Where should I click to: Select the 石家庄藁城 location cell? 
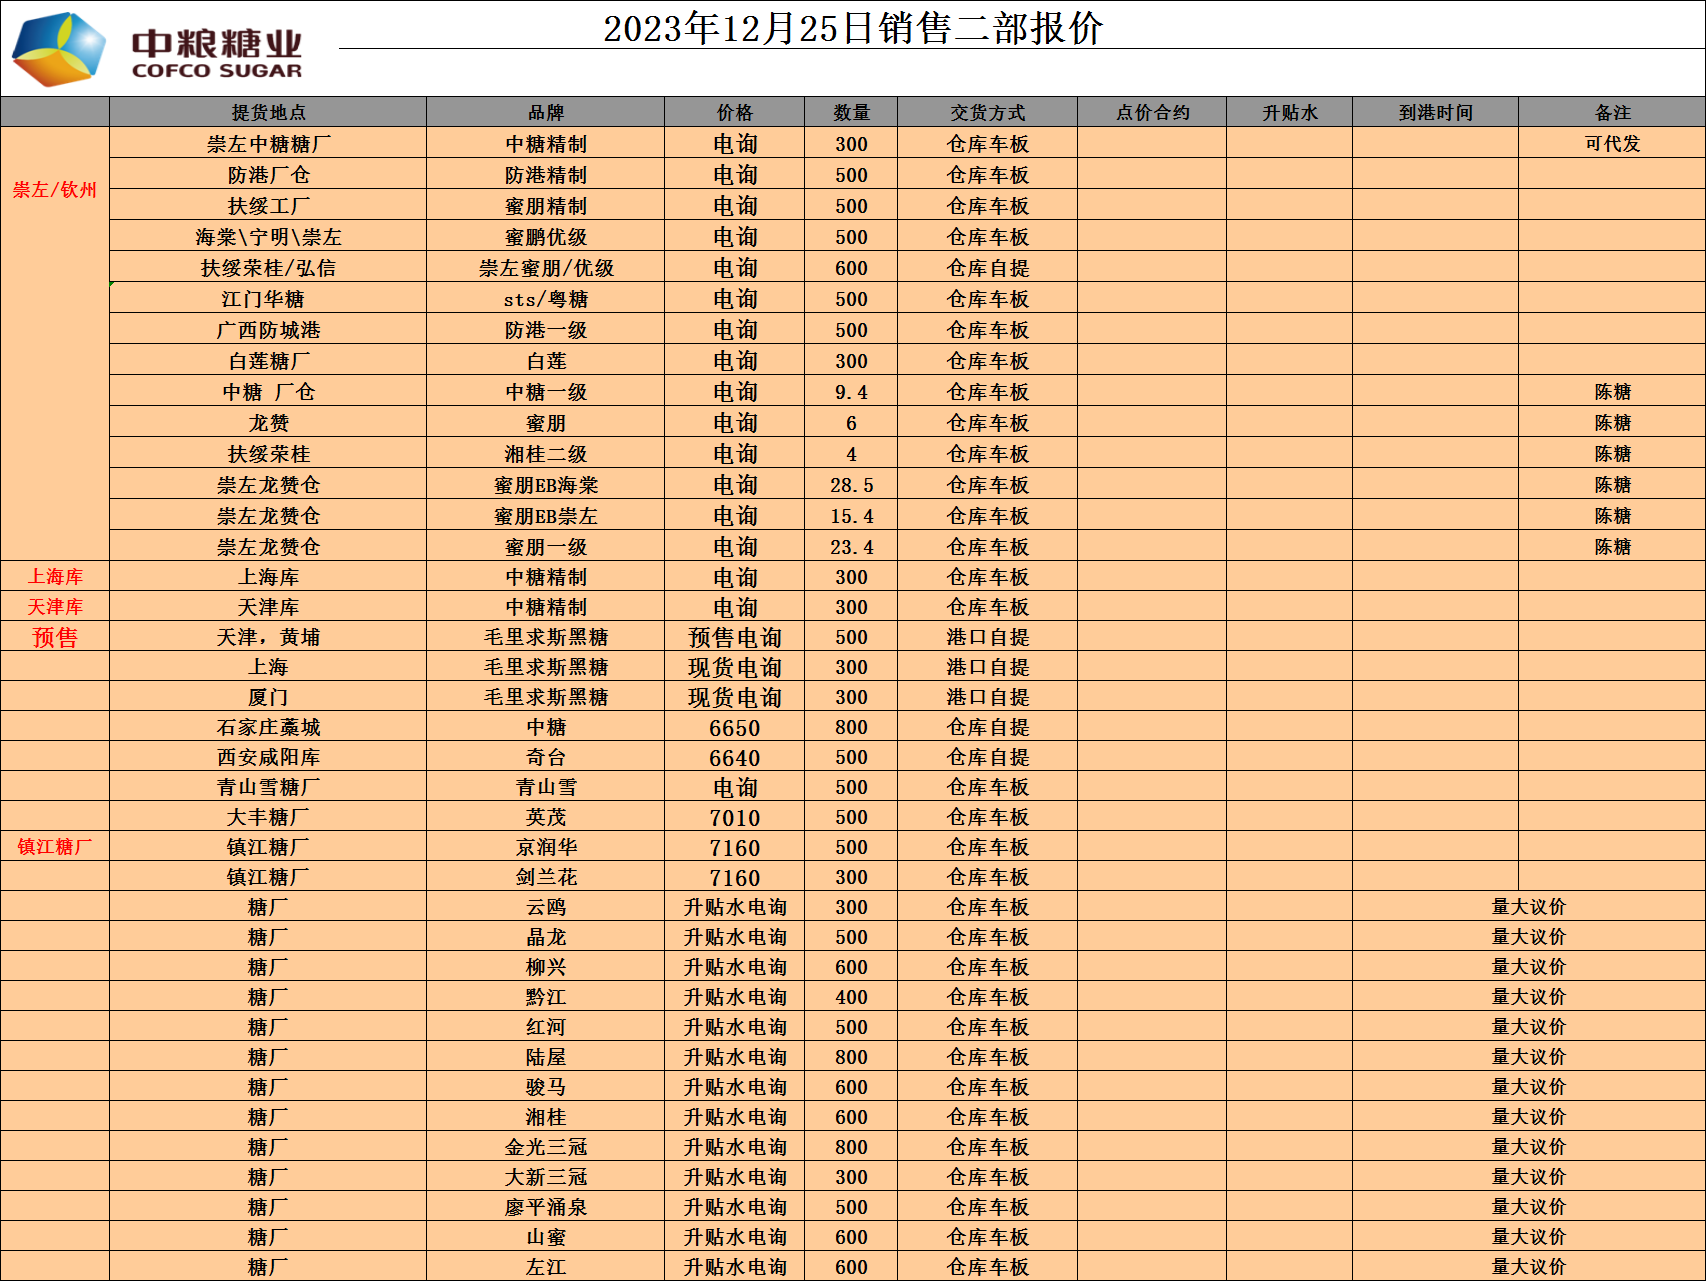click(x=268, y=728)
